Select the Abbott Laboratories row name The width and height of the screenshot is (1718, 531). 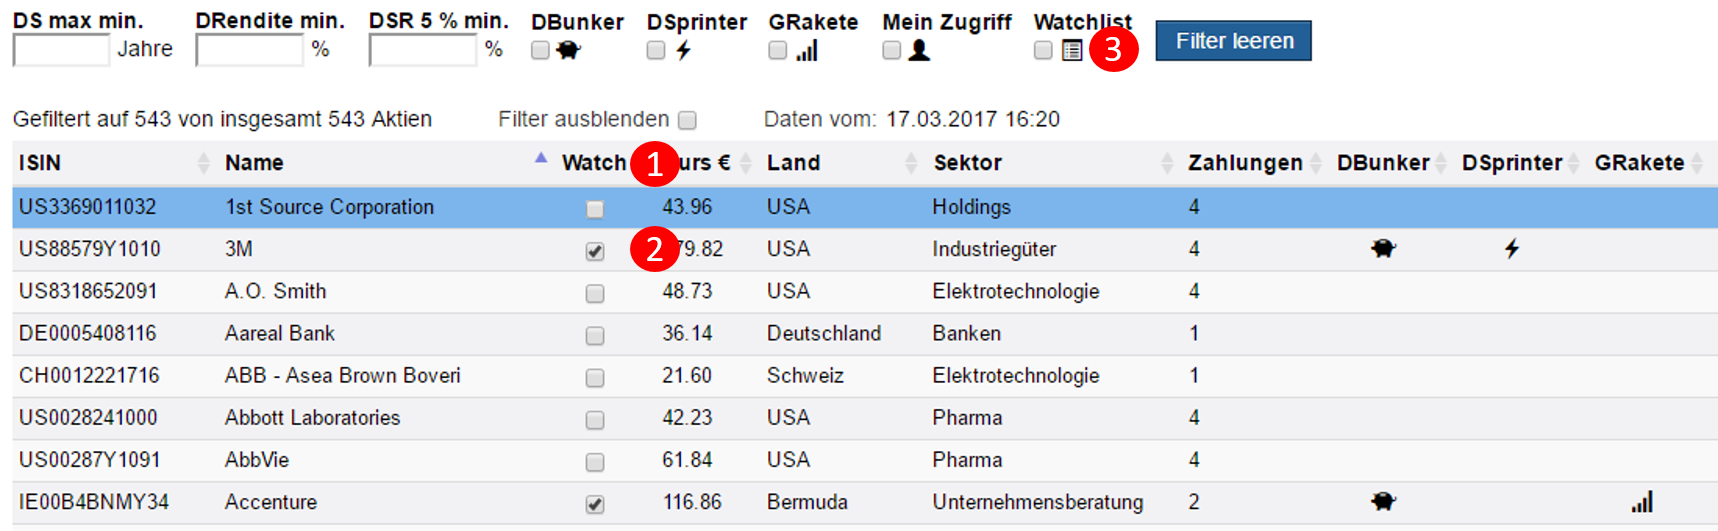click(312, 418)
